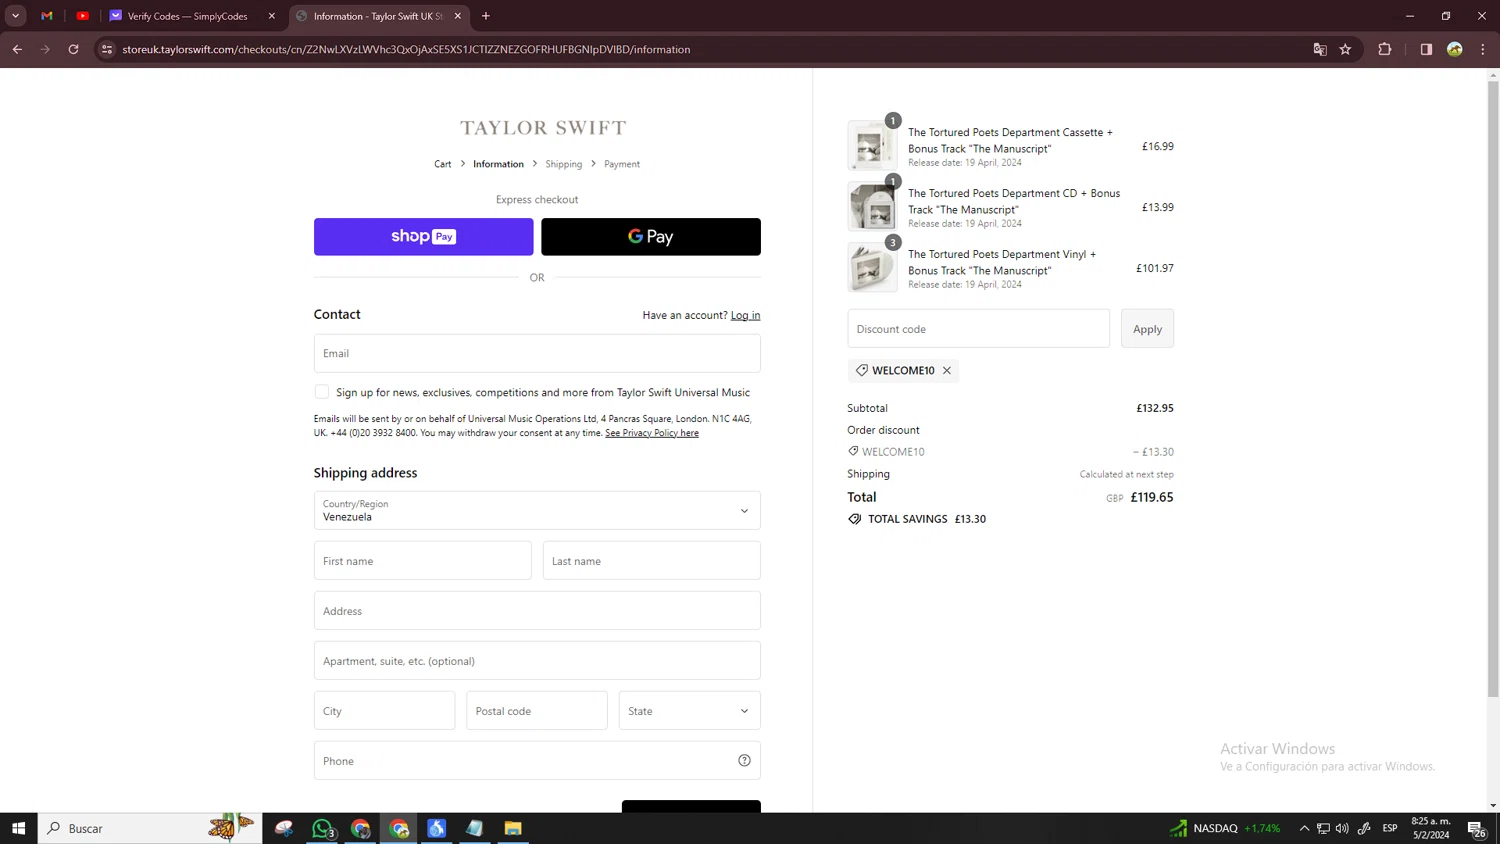Tick the news sign-up checkbox
Viewport: 1500px width, 844px height.
pos(322,392)
